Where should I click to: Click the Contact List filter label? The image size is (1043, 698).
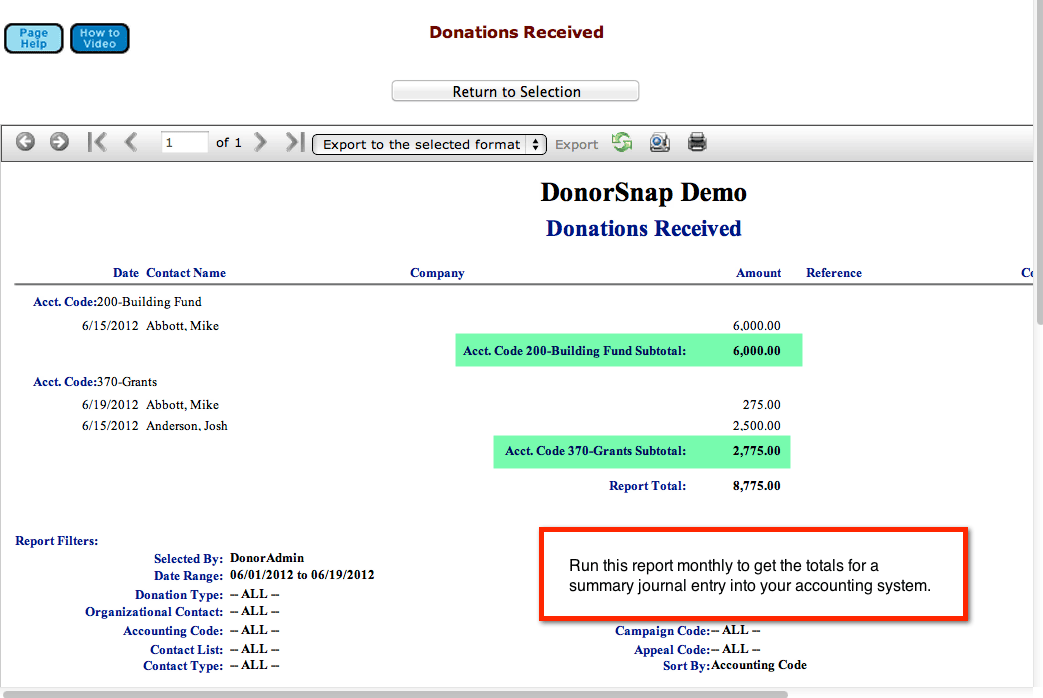[x=186, y=649]
